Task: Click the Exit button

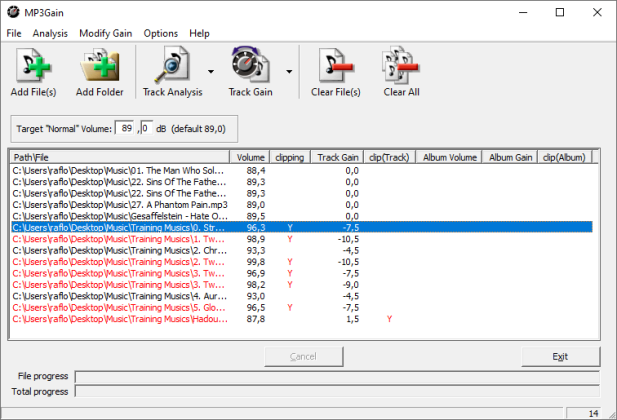Action: [560, 357]
